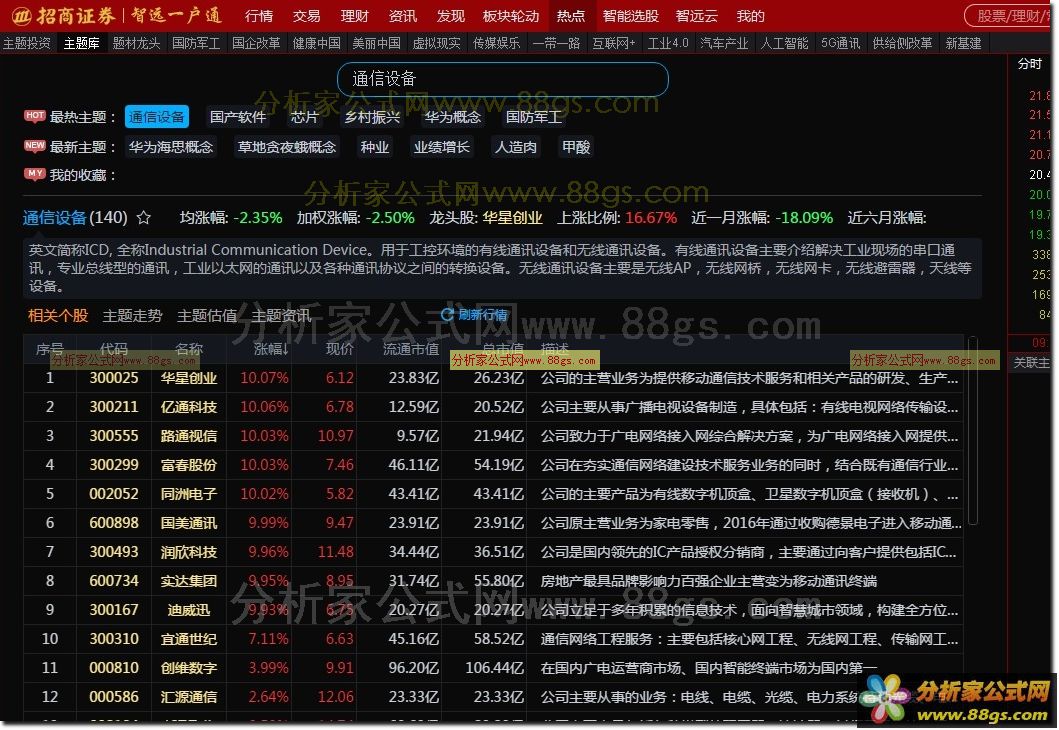Select the 人造肉 new theme tag
The image size is (1059, 730).
coord(516,147)
